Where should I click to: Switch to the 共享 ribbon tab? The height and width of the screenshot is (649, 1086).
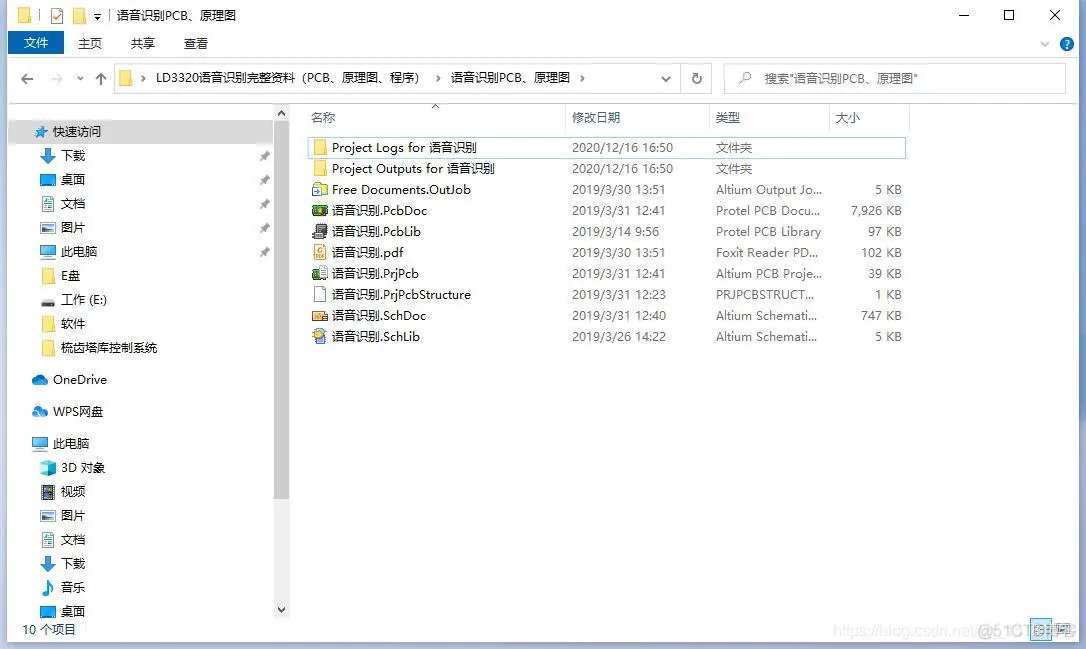click(143, 44)
